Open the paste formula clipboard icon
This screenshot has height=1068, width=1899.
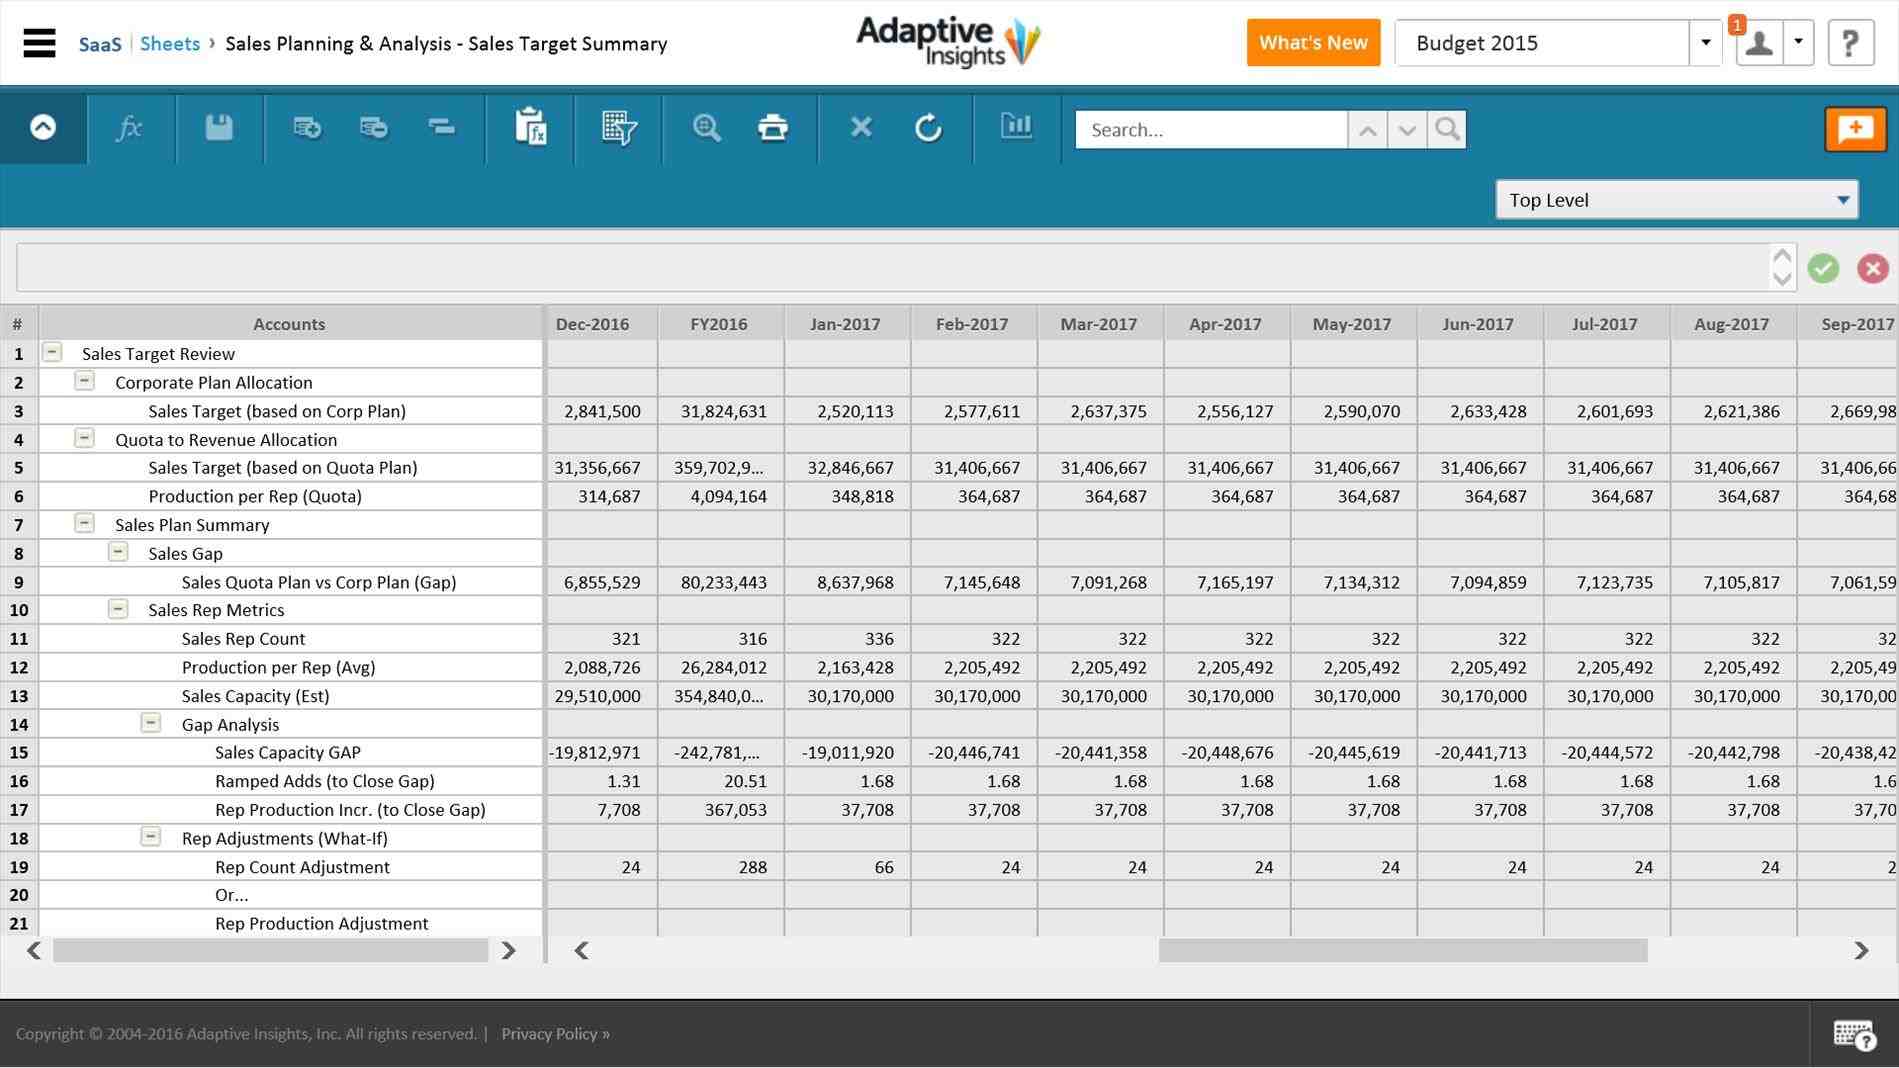[532, 128]
